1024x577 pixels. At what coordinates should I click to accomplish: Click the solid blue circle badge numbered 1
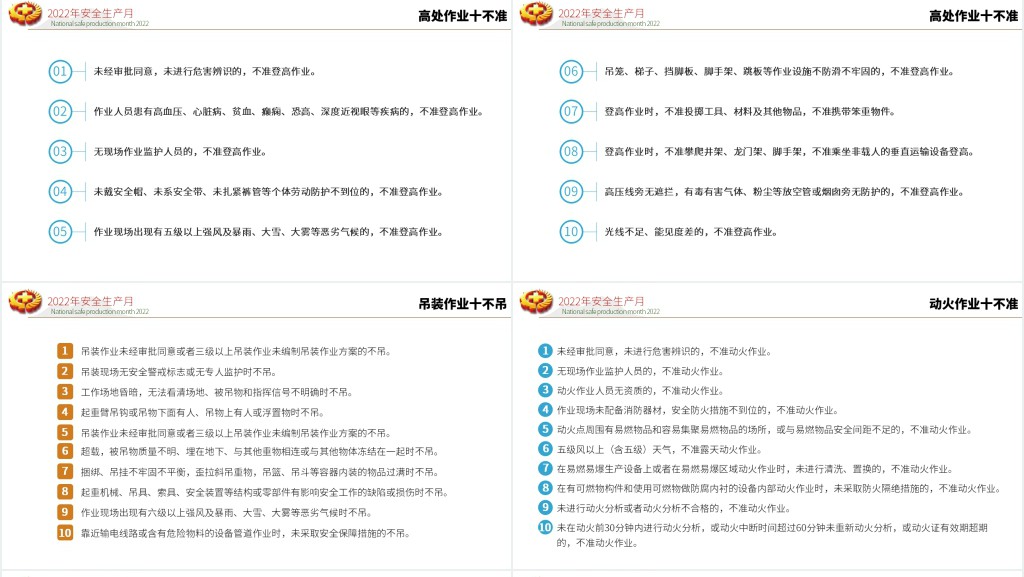[546, 351]
